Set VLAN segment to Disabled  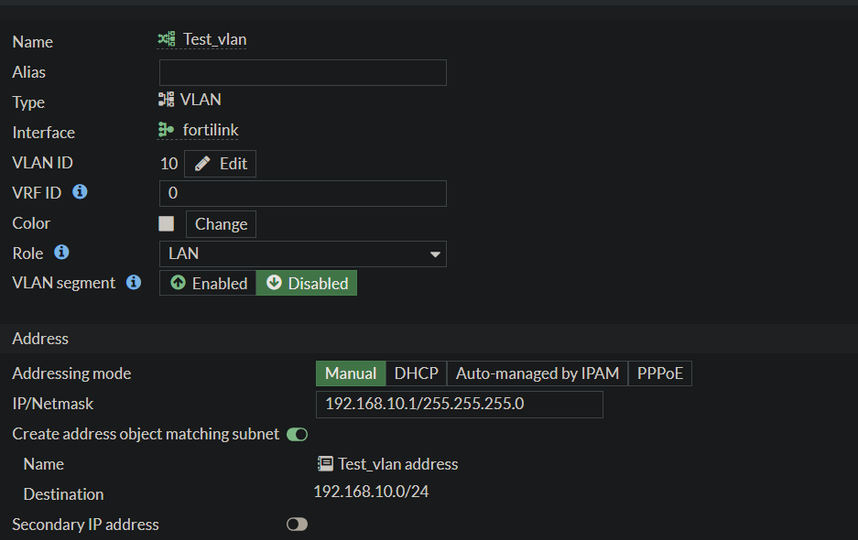pos(307,284)
